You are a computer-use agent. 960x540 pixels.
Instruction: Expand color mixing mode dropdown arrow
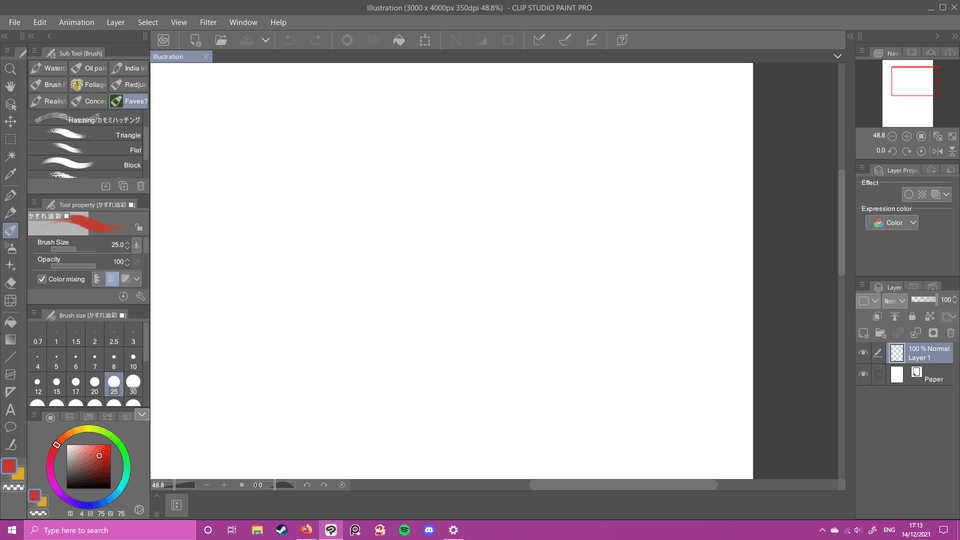point(137,279)
